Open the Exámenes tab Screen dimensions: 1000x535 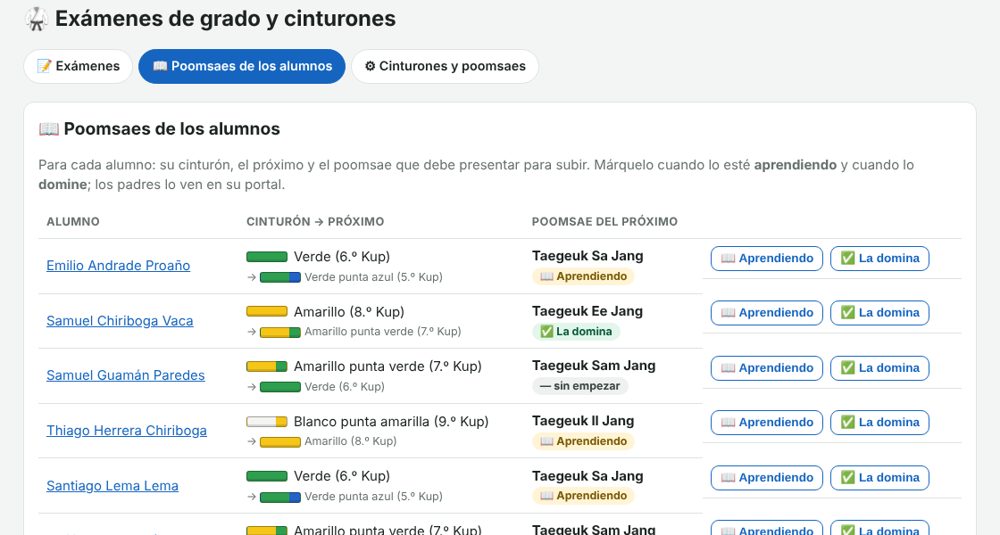78,66
